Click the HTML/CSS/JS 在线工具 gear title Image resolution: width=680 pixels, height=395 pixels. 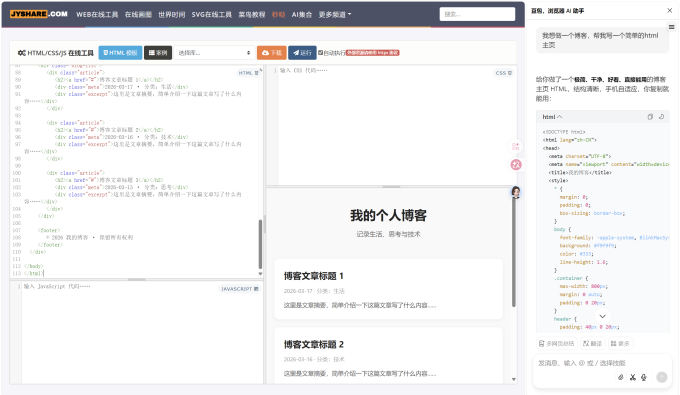coord(56,53)
